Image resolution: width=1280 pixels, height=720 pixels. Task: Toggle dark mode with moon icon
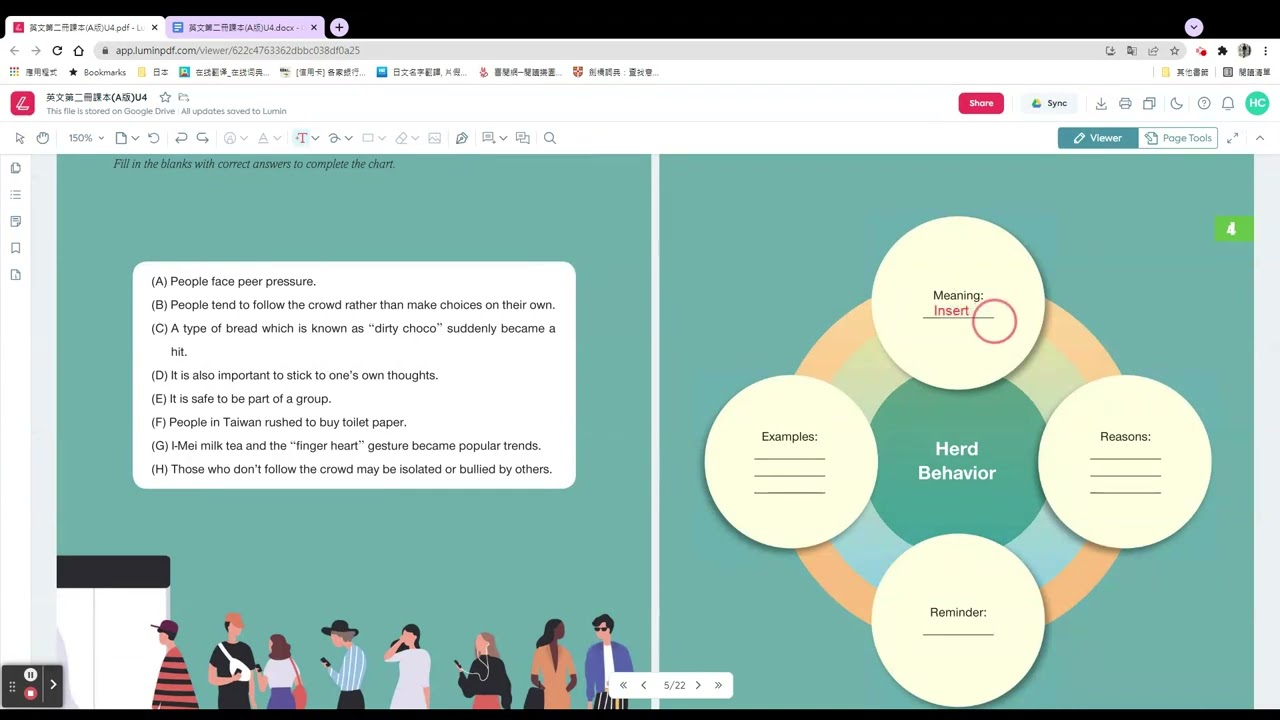1177,103
